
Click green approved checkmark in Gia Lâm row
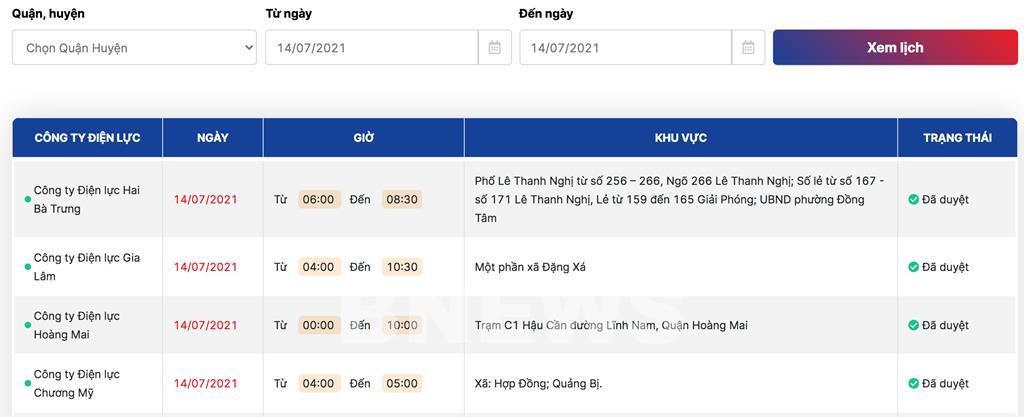point(913,267)
